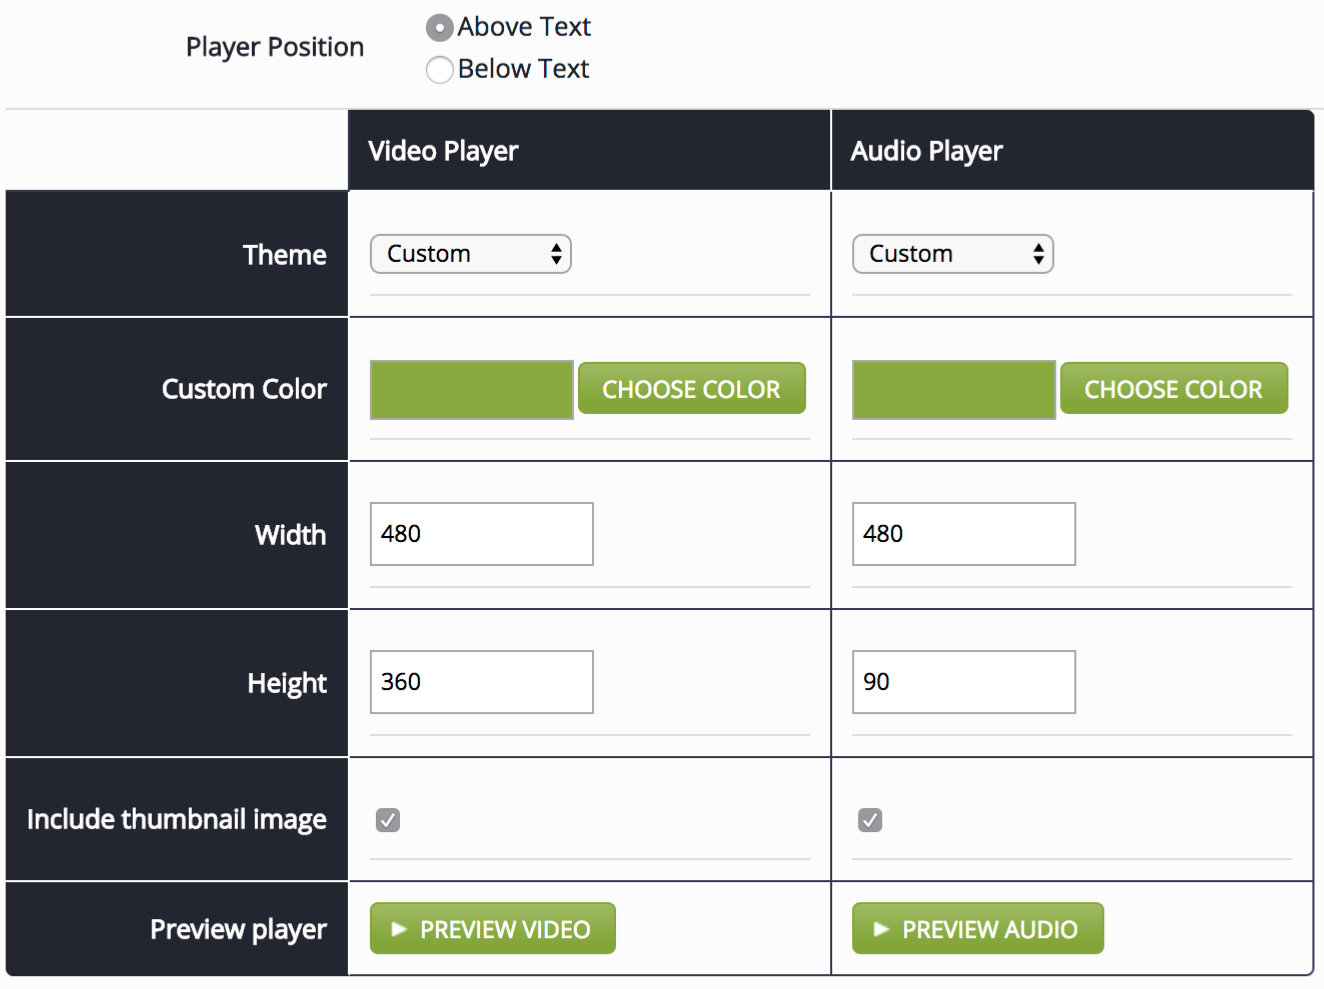This screenshot has width=1324, height=989.
Task: Click the Theme row label
Action: pyautogui.click(x=285, y=255)
